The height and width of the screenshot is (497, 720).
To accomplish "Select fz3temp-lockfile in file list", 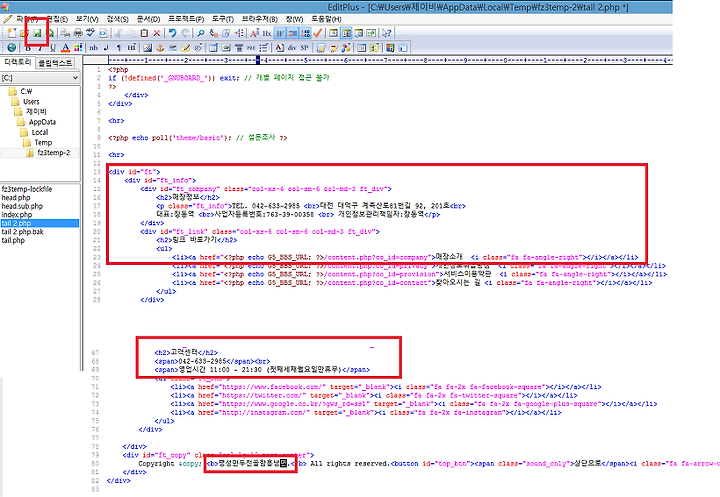I will [27, 189].
